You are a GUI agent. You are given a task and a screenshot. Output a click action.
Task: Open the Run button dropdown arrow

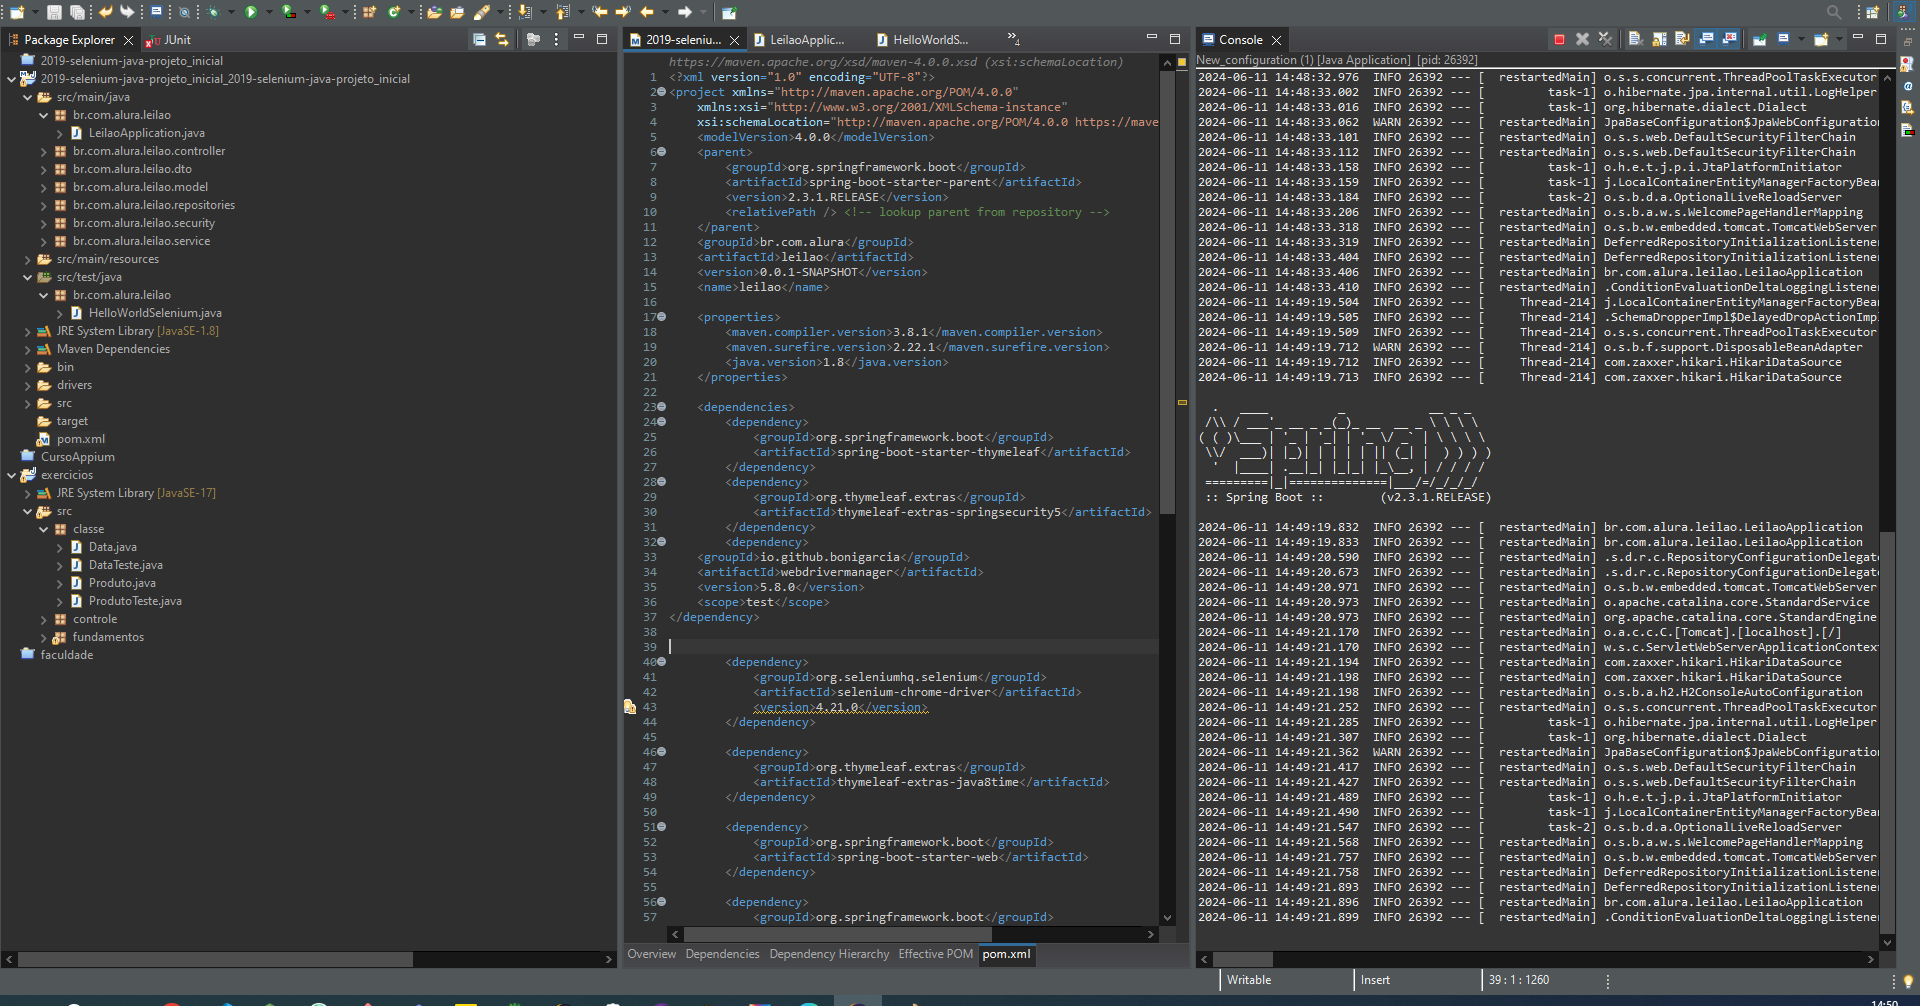click(269, 12)
